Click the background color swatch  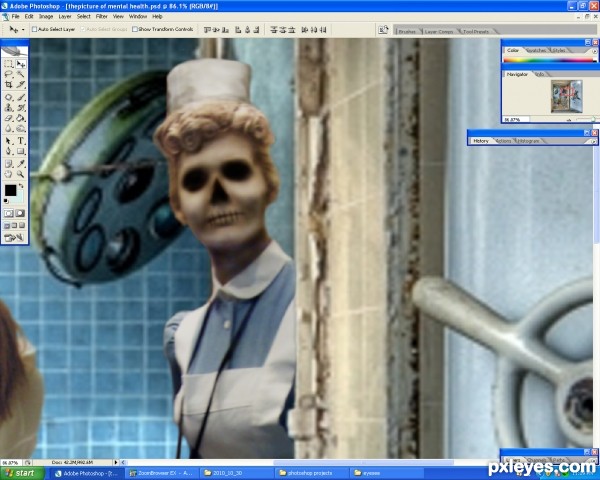click(x=19, y=198)
